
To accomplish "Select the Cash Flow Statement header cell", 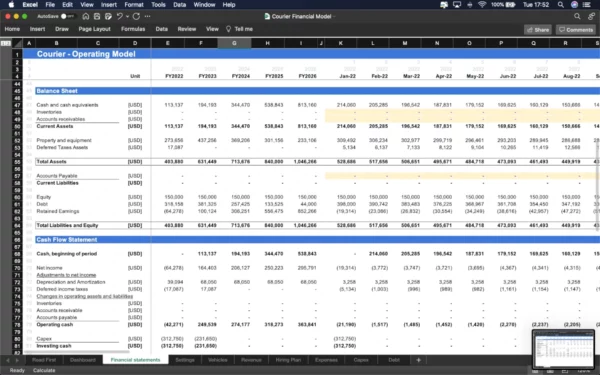I will pyautogui.click(x=67, y=240).
